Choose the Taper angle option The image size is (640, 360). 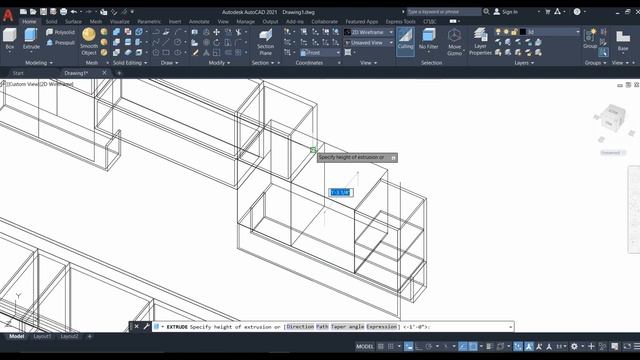[347, 327]
